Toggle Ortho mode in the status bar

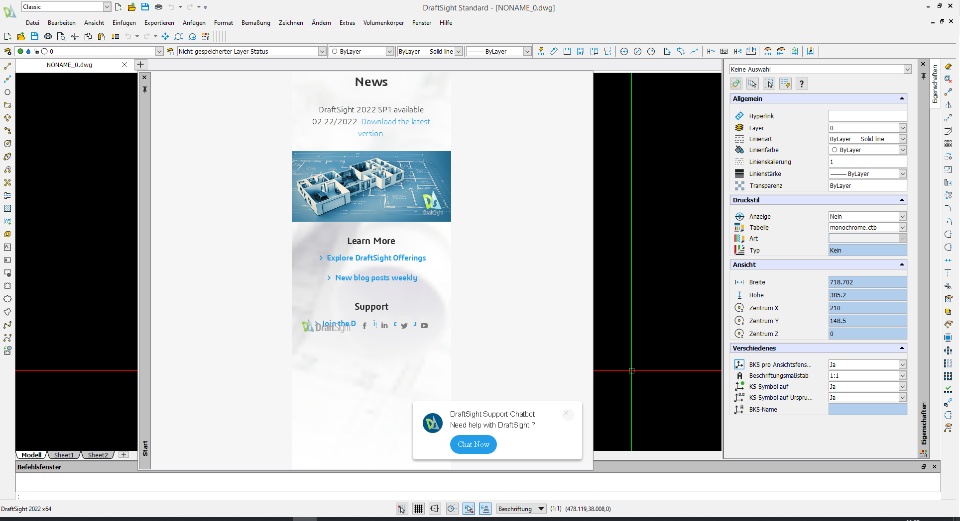point(435,509)
